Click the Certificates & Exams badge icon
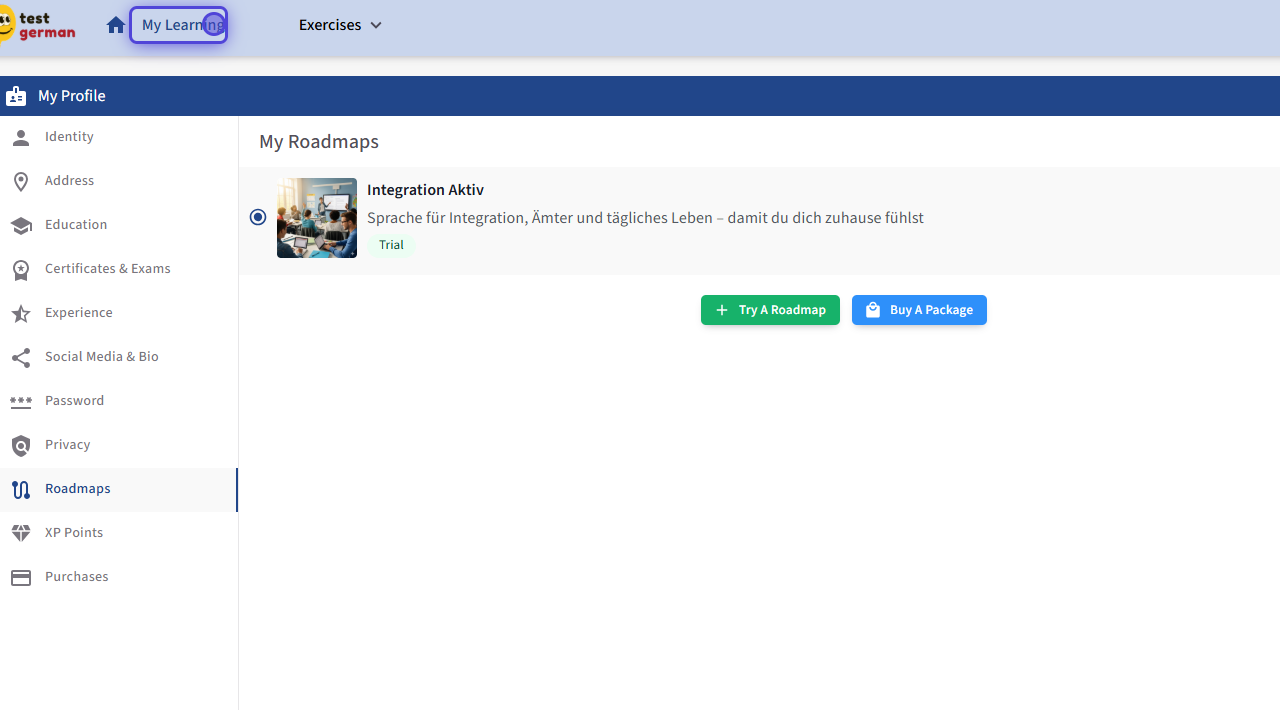 point(21,269)
